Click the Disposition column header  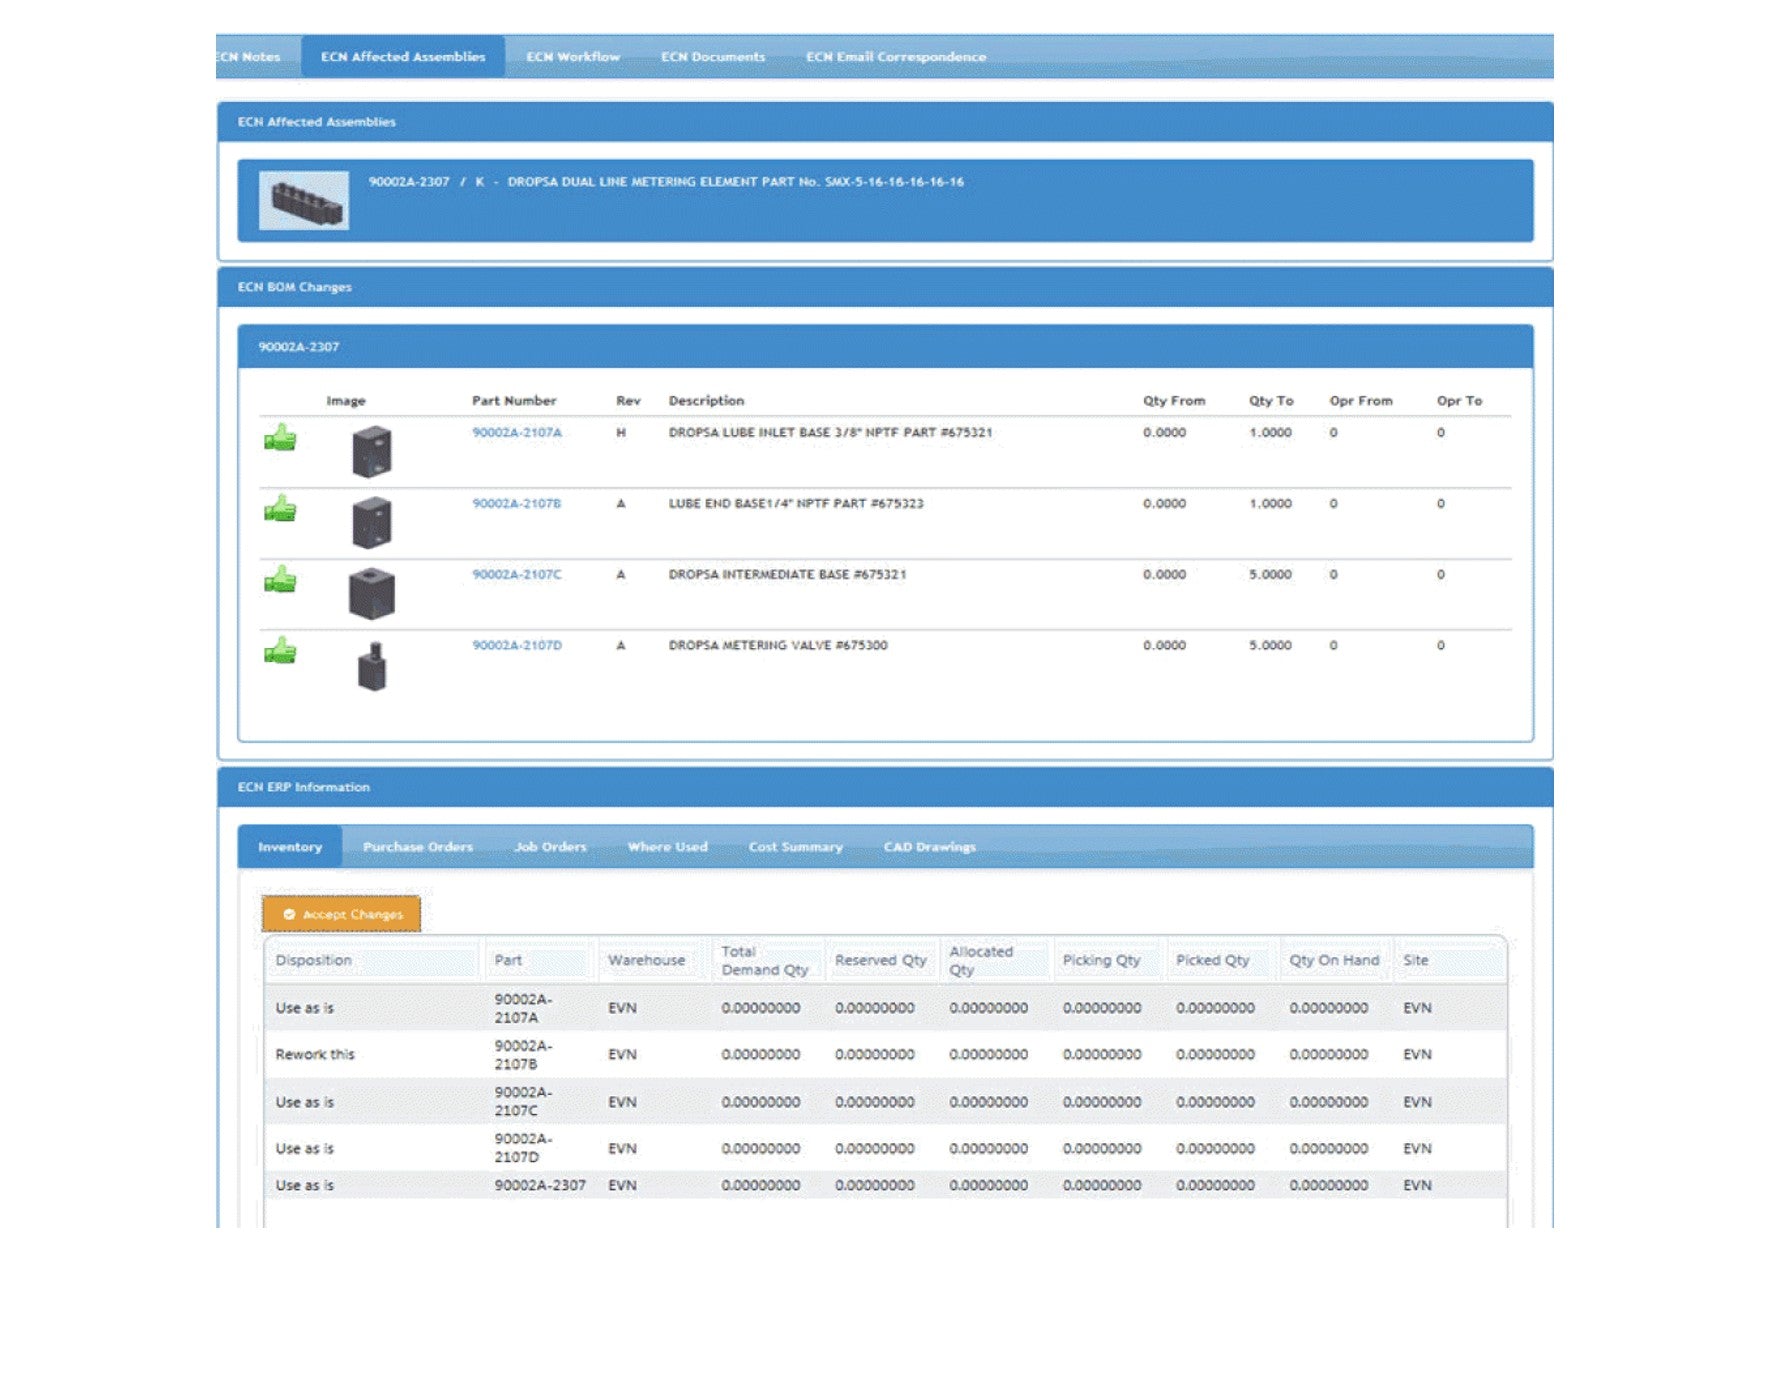[314, 960]
